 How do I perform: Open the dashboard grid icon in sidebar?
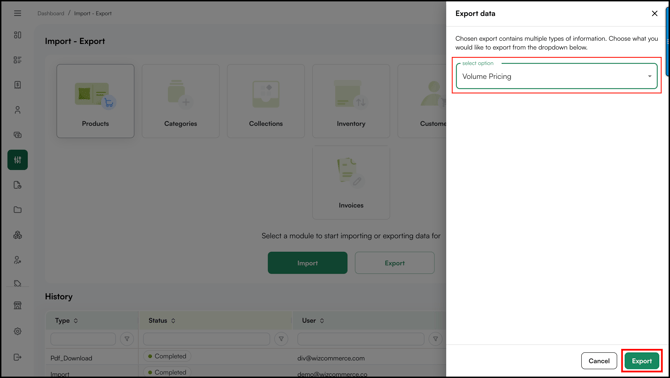coord(18,35)
